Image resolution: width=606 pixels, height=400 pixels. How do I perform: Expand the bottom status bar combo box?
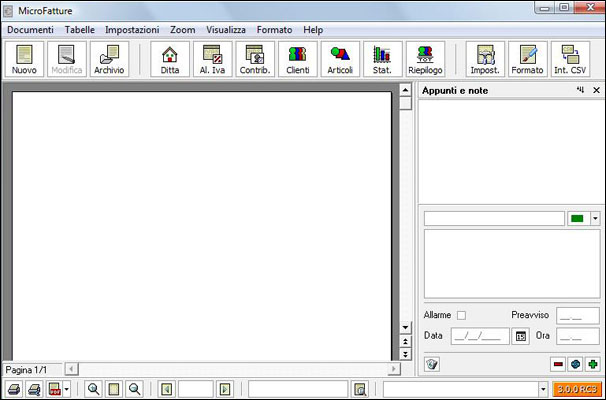tap(543, 389)
